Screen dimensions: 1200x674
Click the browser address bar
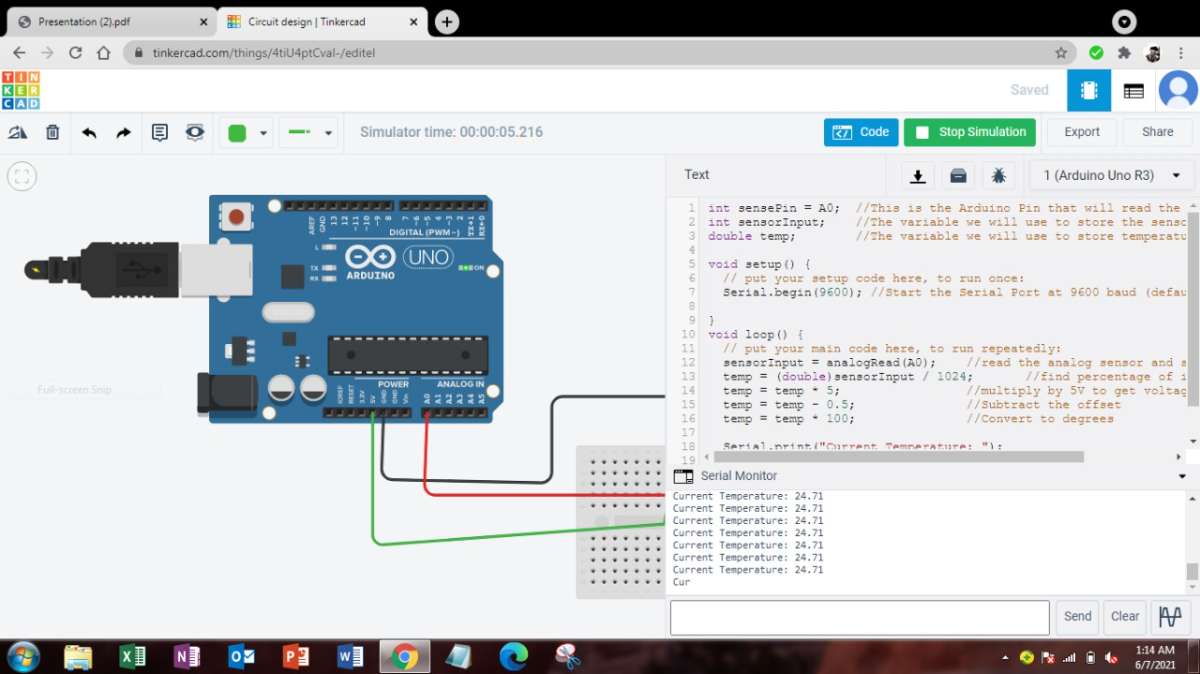(600, 53)
